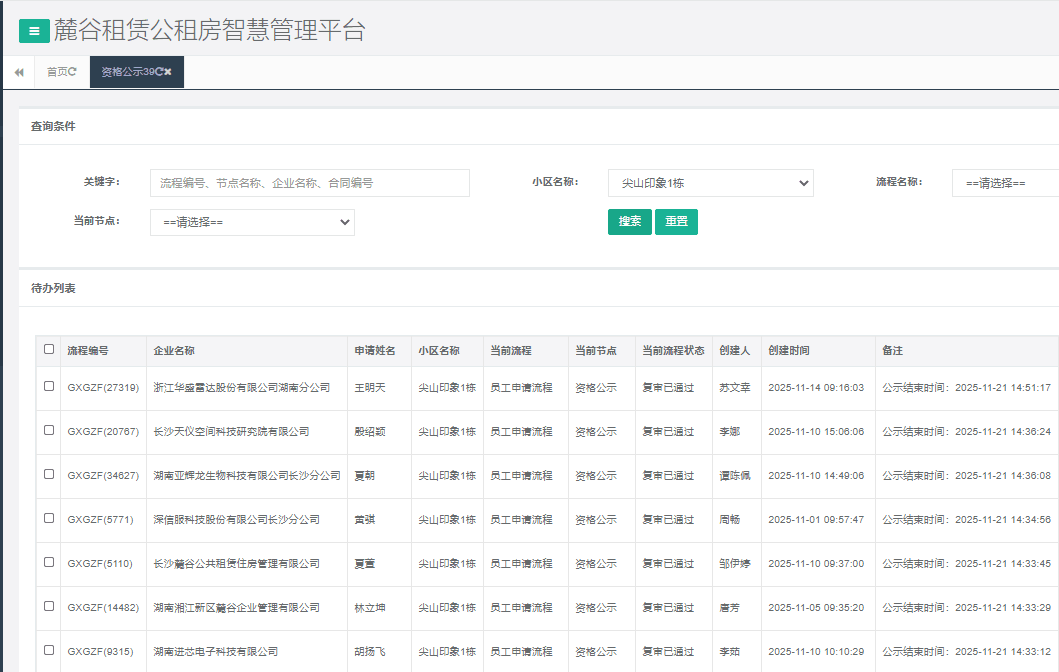Screen dimensions: 1059x672
Task: Select the checkbox for GXGZF(5771)
Action: point(49,518)
